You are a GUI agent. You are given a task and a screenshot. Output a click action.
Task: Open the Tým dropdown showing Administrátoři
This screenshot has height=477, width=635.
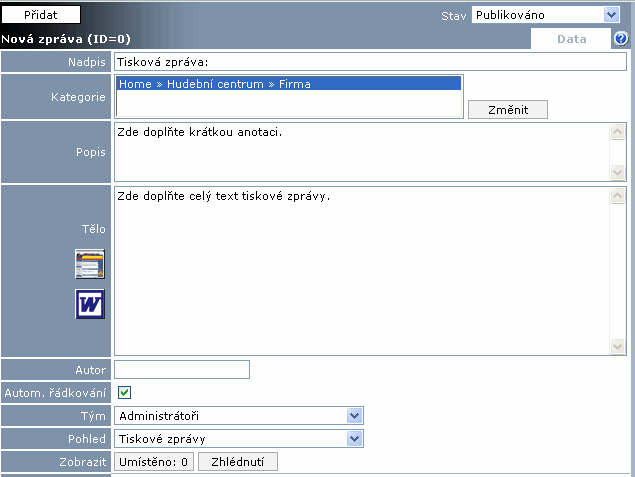pyautogui.click(x=238, y=415)
